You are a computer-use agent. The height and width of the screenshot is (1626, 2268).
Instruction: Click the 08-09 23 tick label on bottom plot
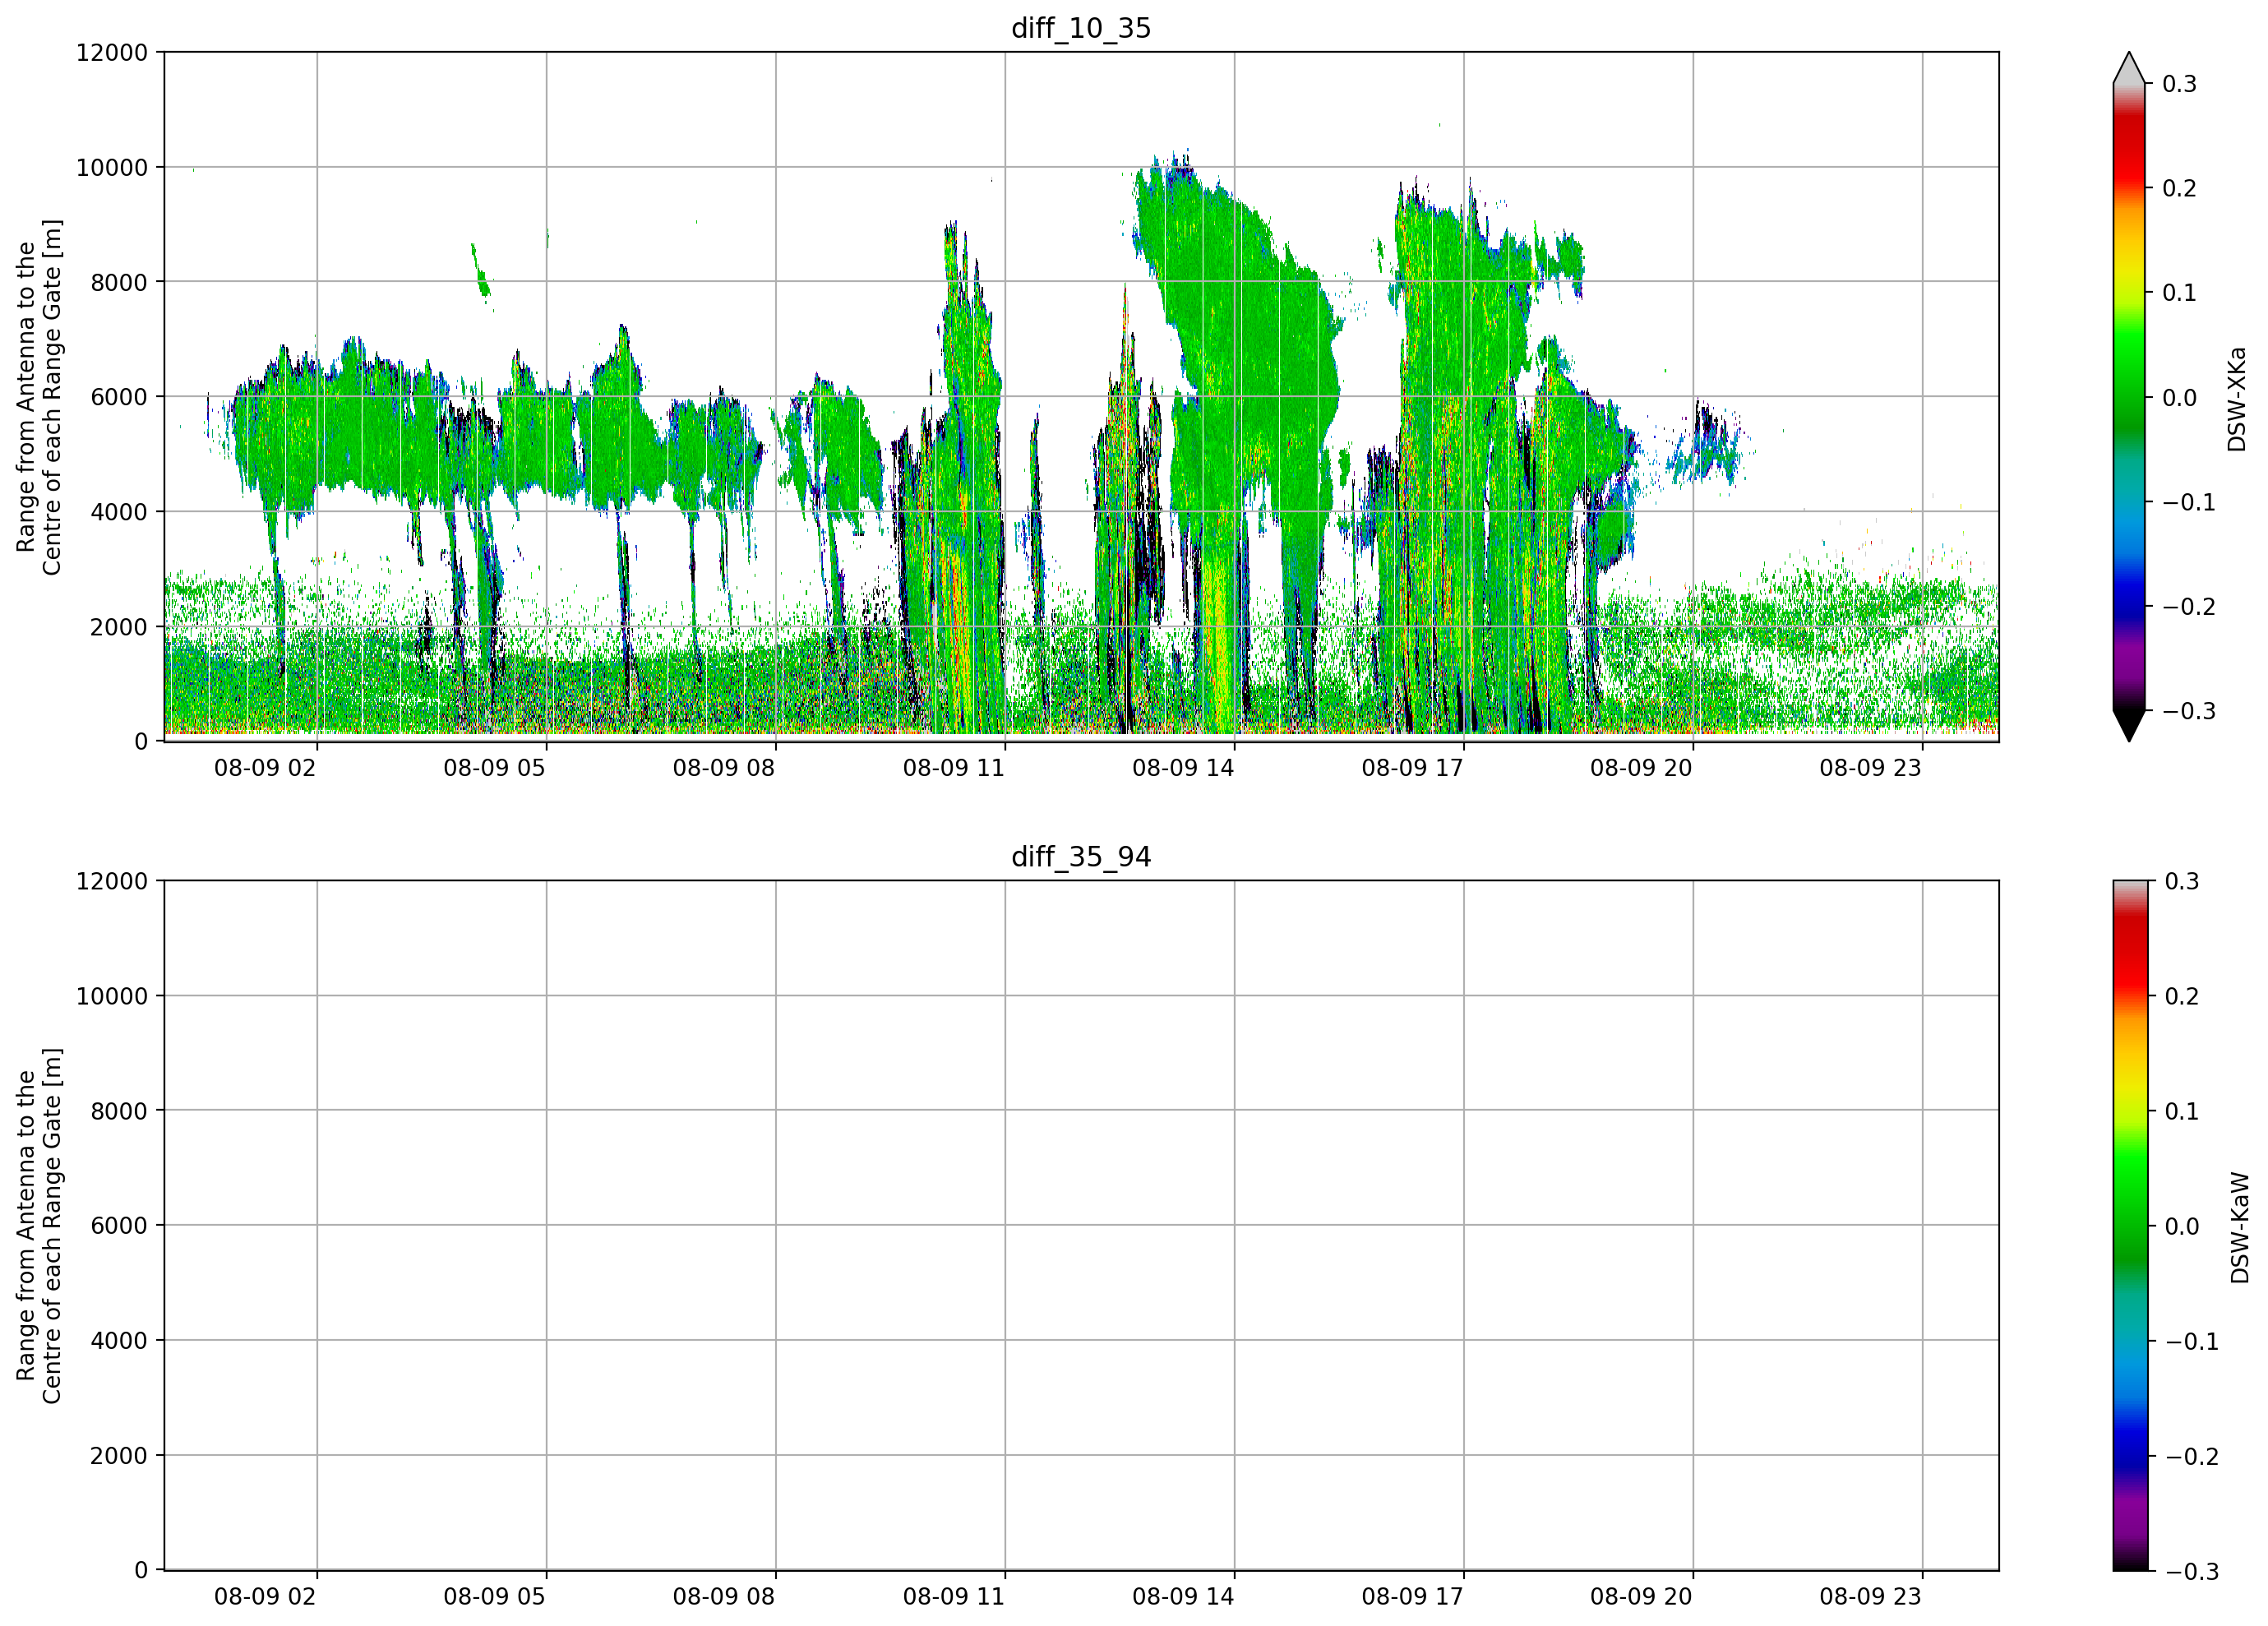1870,1597
